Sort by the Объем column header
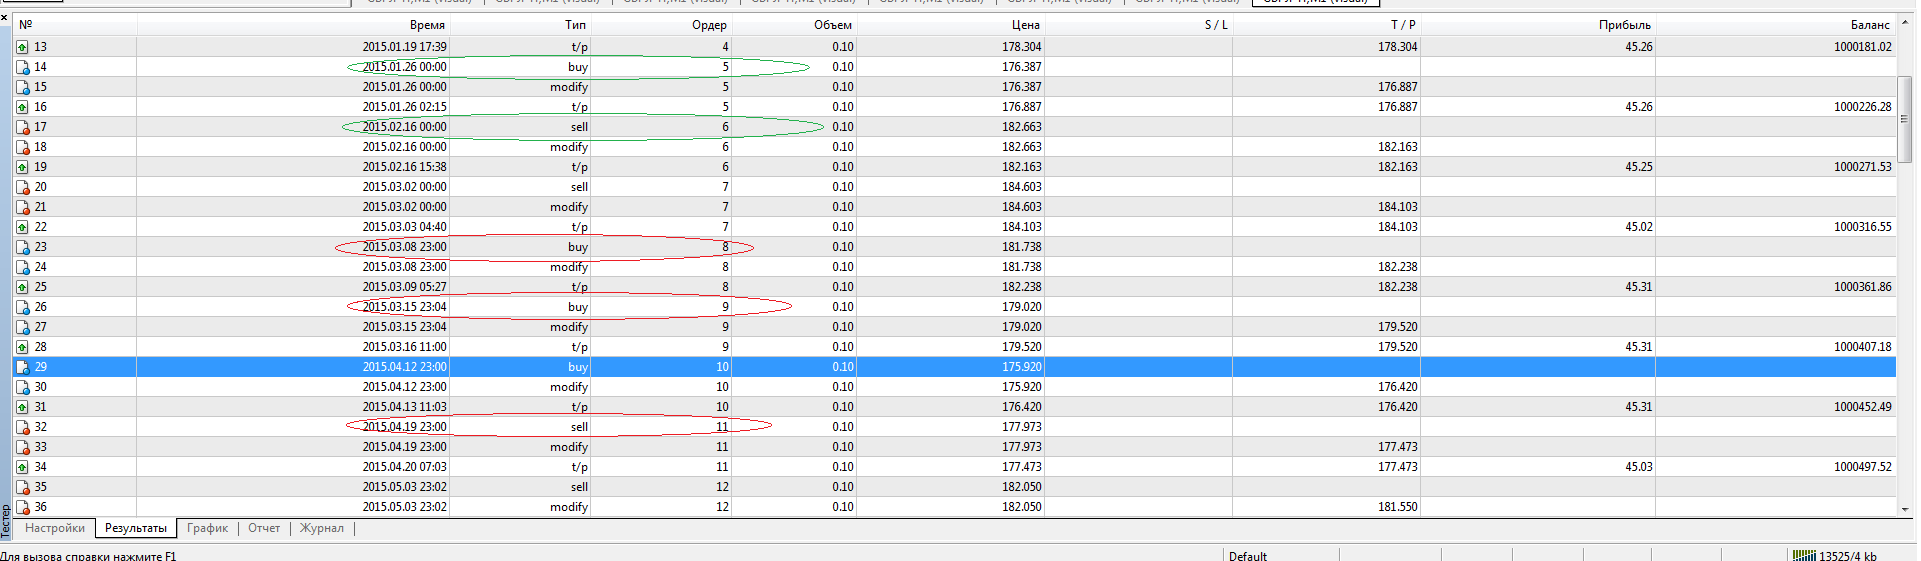 click(x=793, y=25)
